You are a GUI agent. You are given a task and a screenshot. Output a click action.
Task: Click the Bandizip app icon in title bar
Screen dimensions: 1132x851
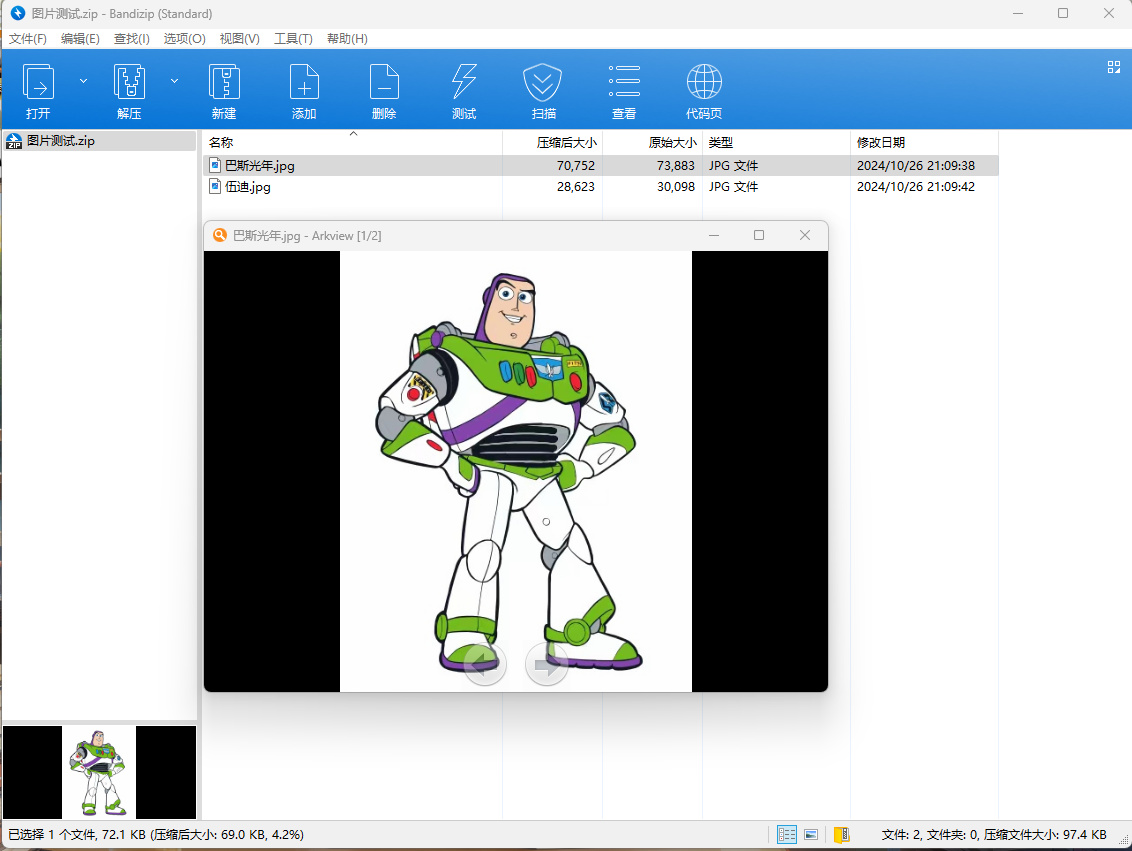tap(17, 13)
